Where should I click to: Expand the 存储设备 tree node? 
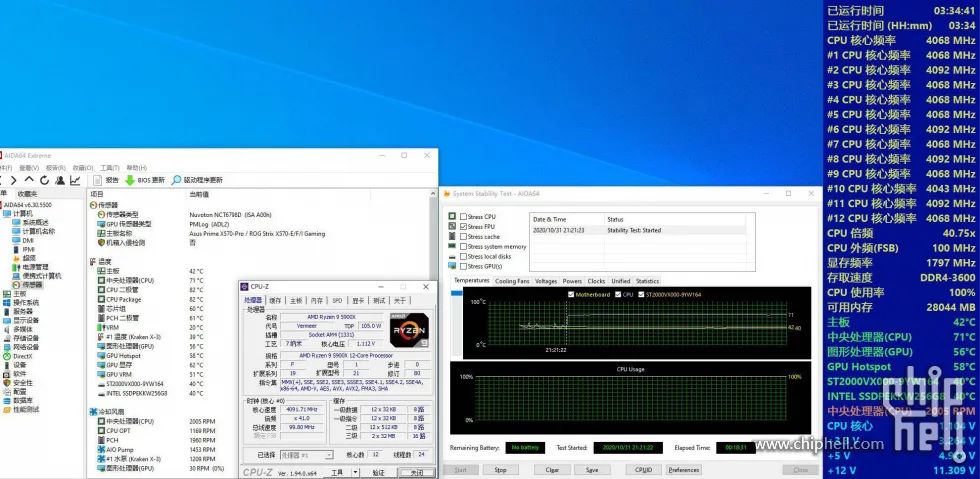pyautogui.click(x=21, y=338)
